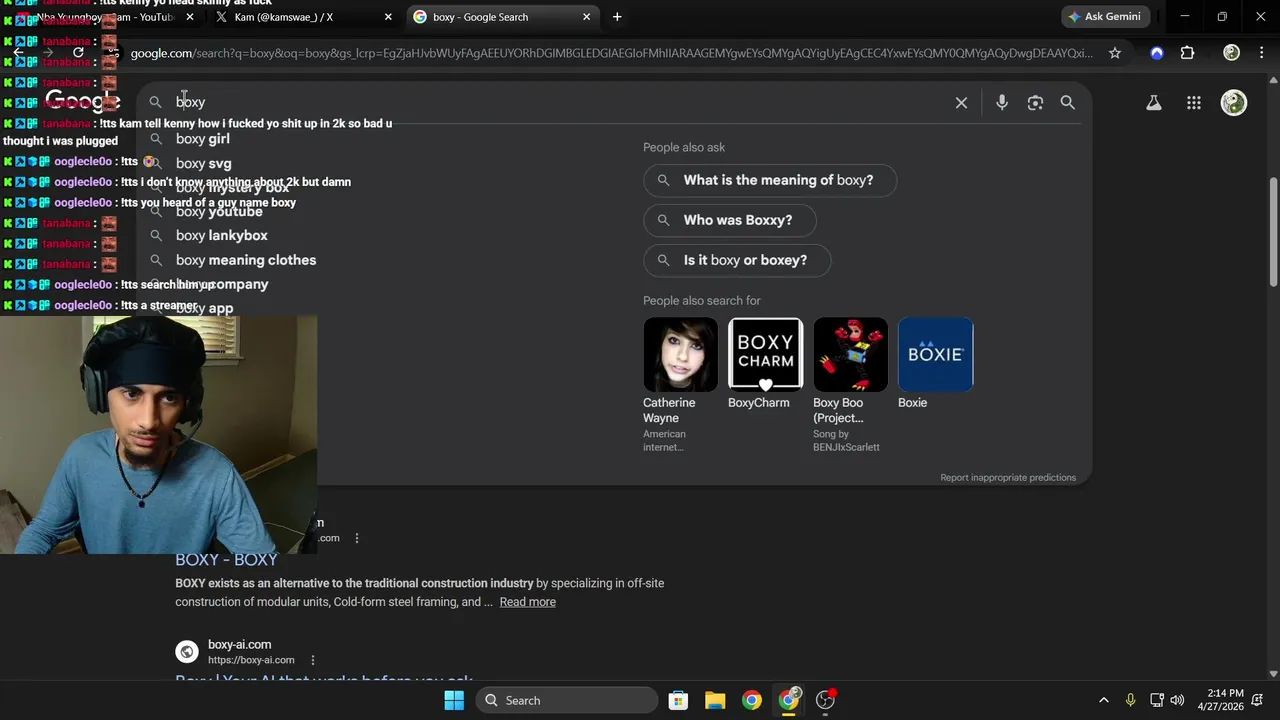Select the 'boxy meaning clothes' suggestion
Image resolution: width=1280 pixels, height=720 pixels.
click(x=246, y=260)
